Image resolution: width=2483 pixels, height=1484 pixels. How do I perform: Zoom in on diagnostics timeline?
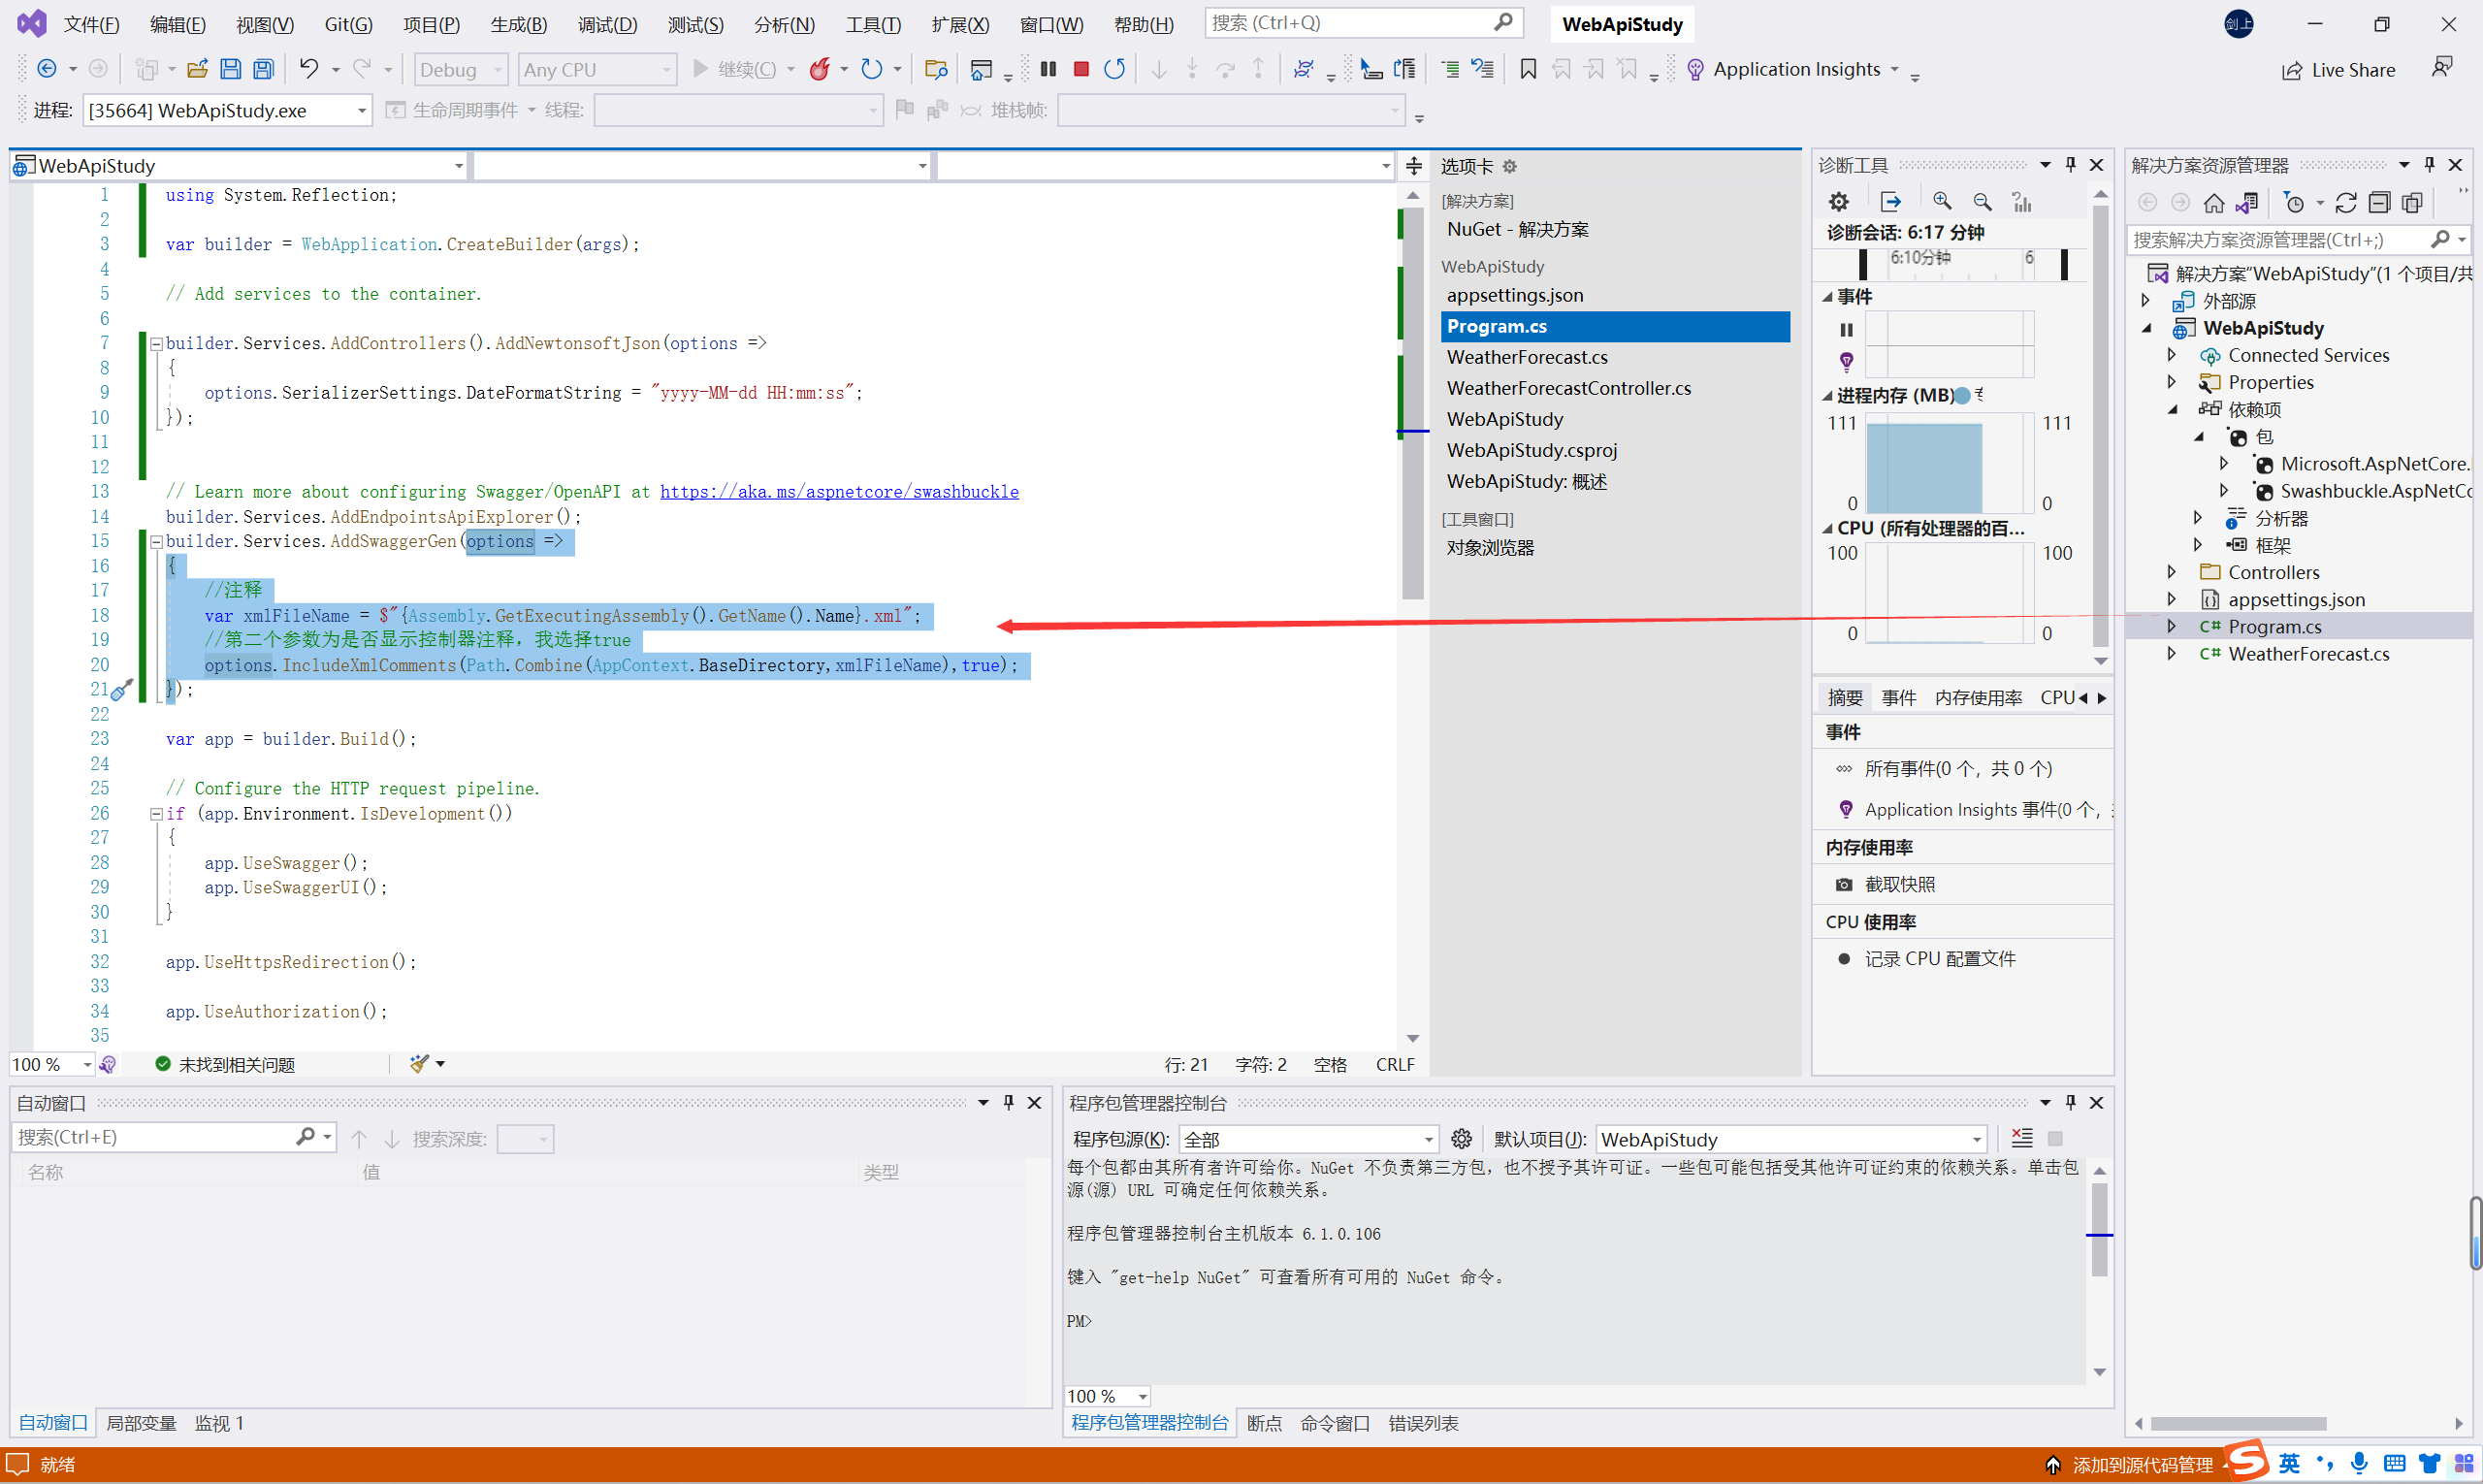1942,201
